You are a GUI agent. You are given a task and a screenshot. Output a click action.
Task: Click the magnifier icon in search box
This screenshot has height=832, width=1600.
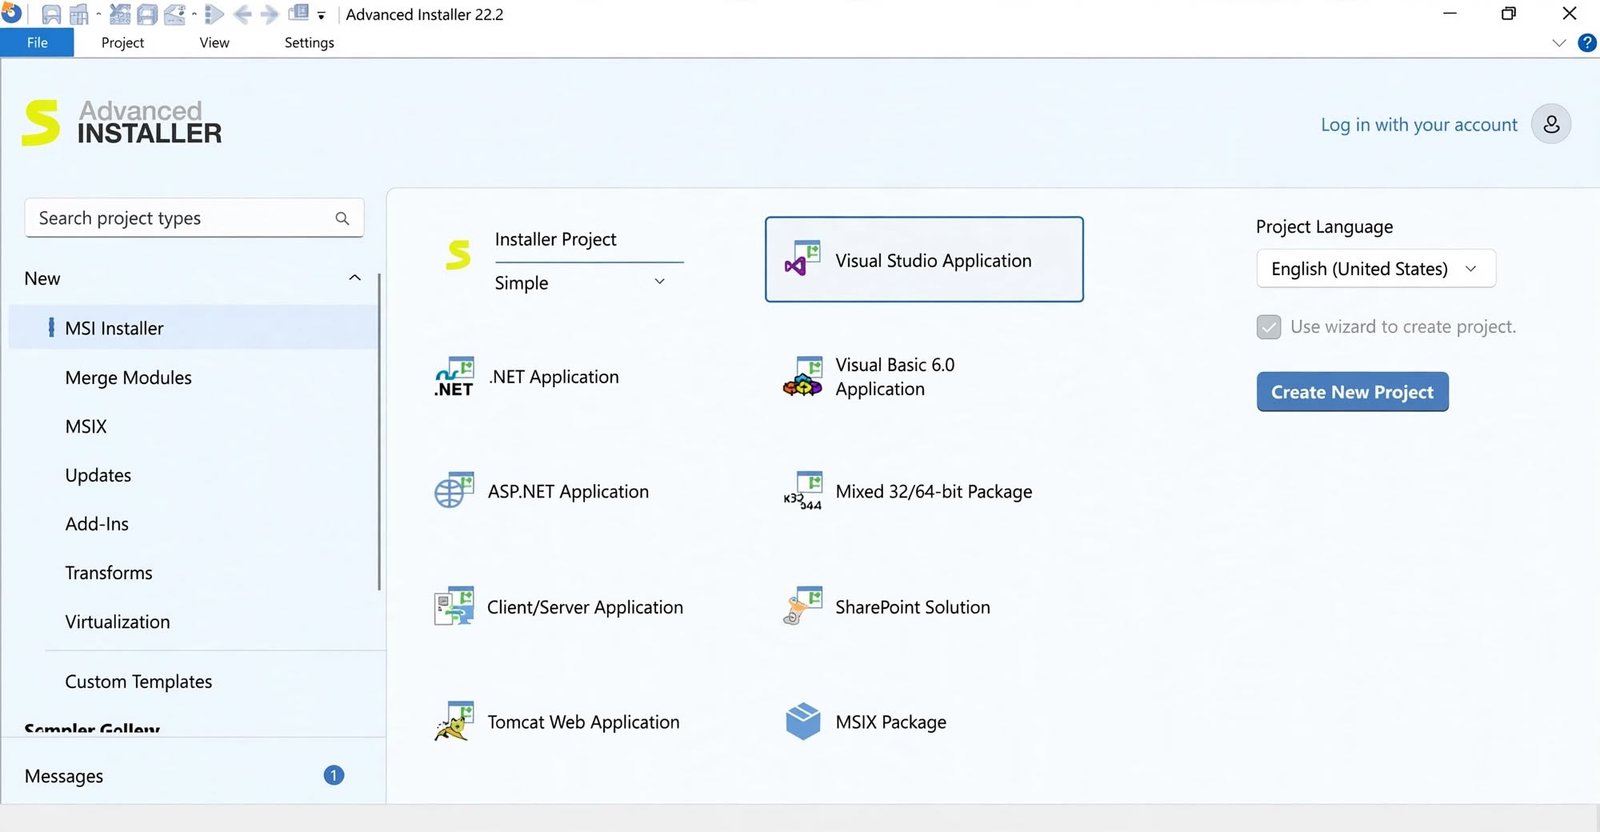pos(342,218)
